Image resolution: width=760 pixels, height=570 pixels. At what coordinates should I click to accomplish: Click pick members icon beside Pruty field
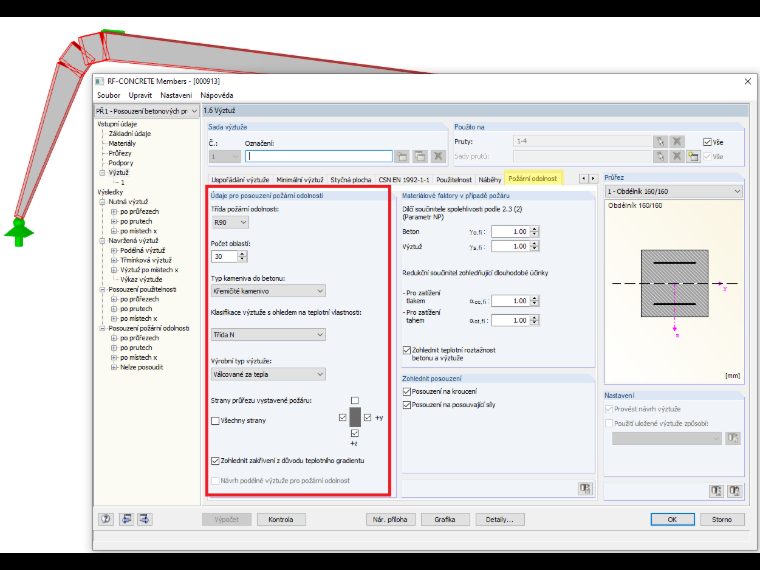point(660,142)
